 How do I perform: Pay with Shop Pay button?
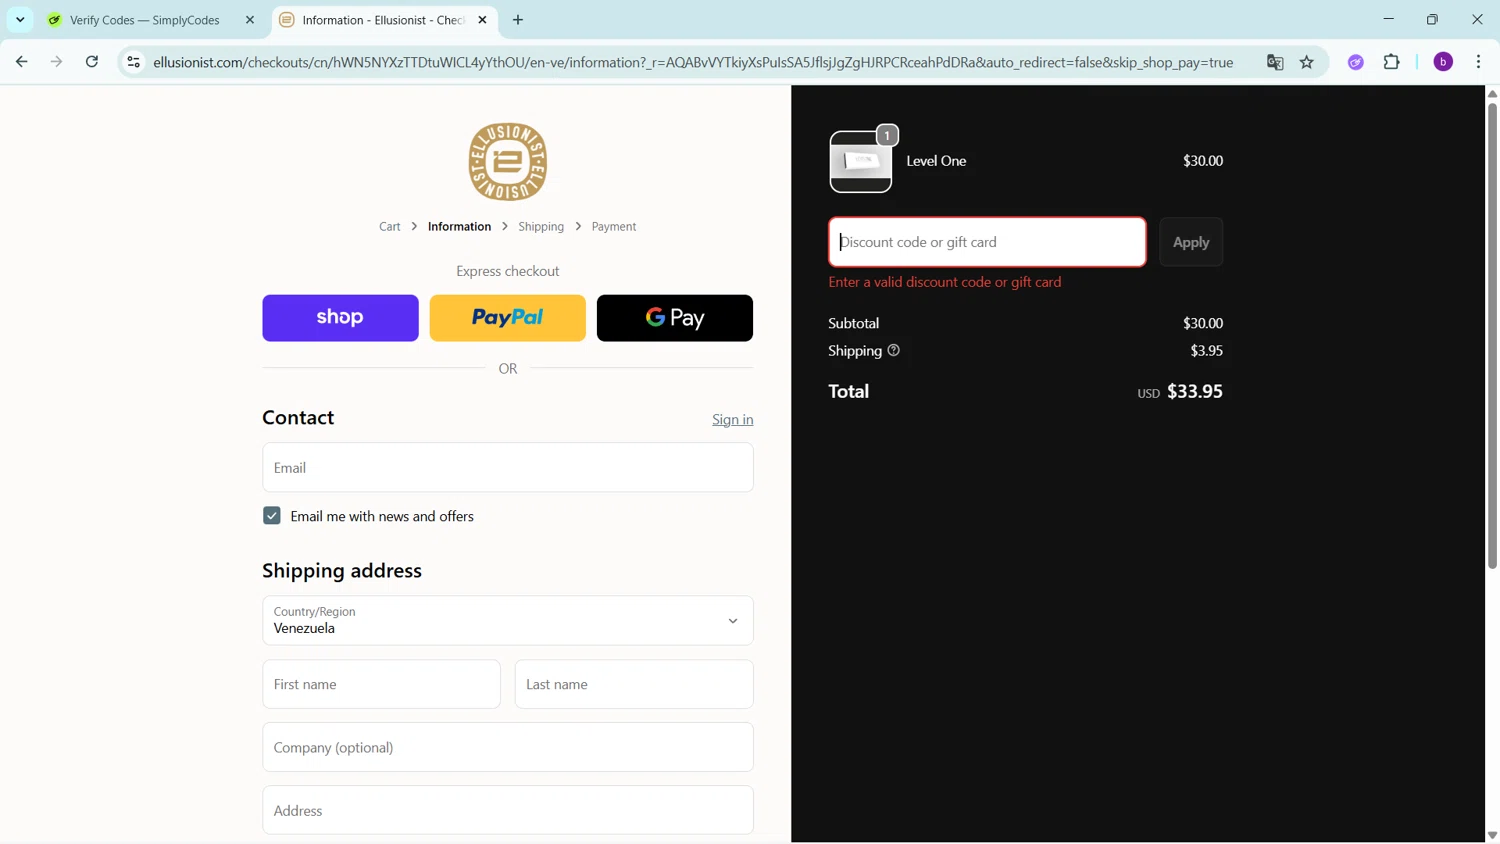click(x=340, y=318)
